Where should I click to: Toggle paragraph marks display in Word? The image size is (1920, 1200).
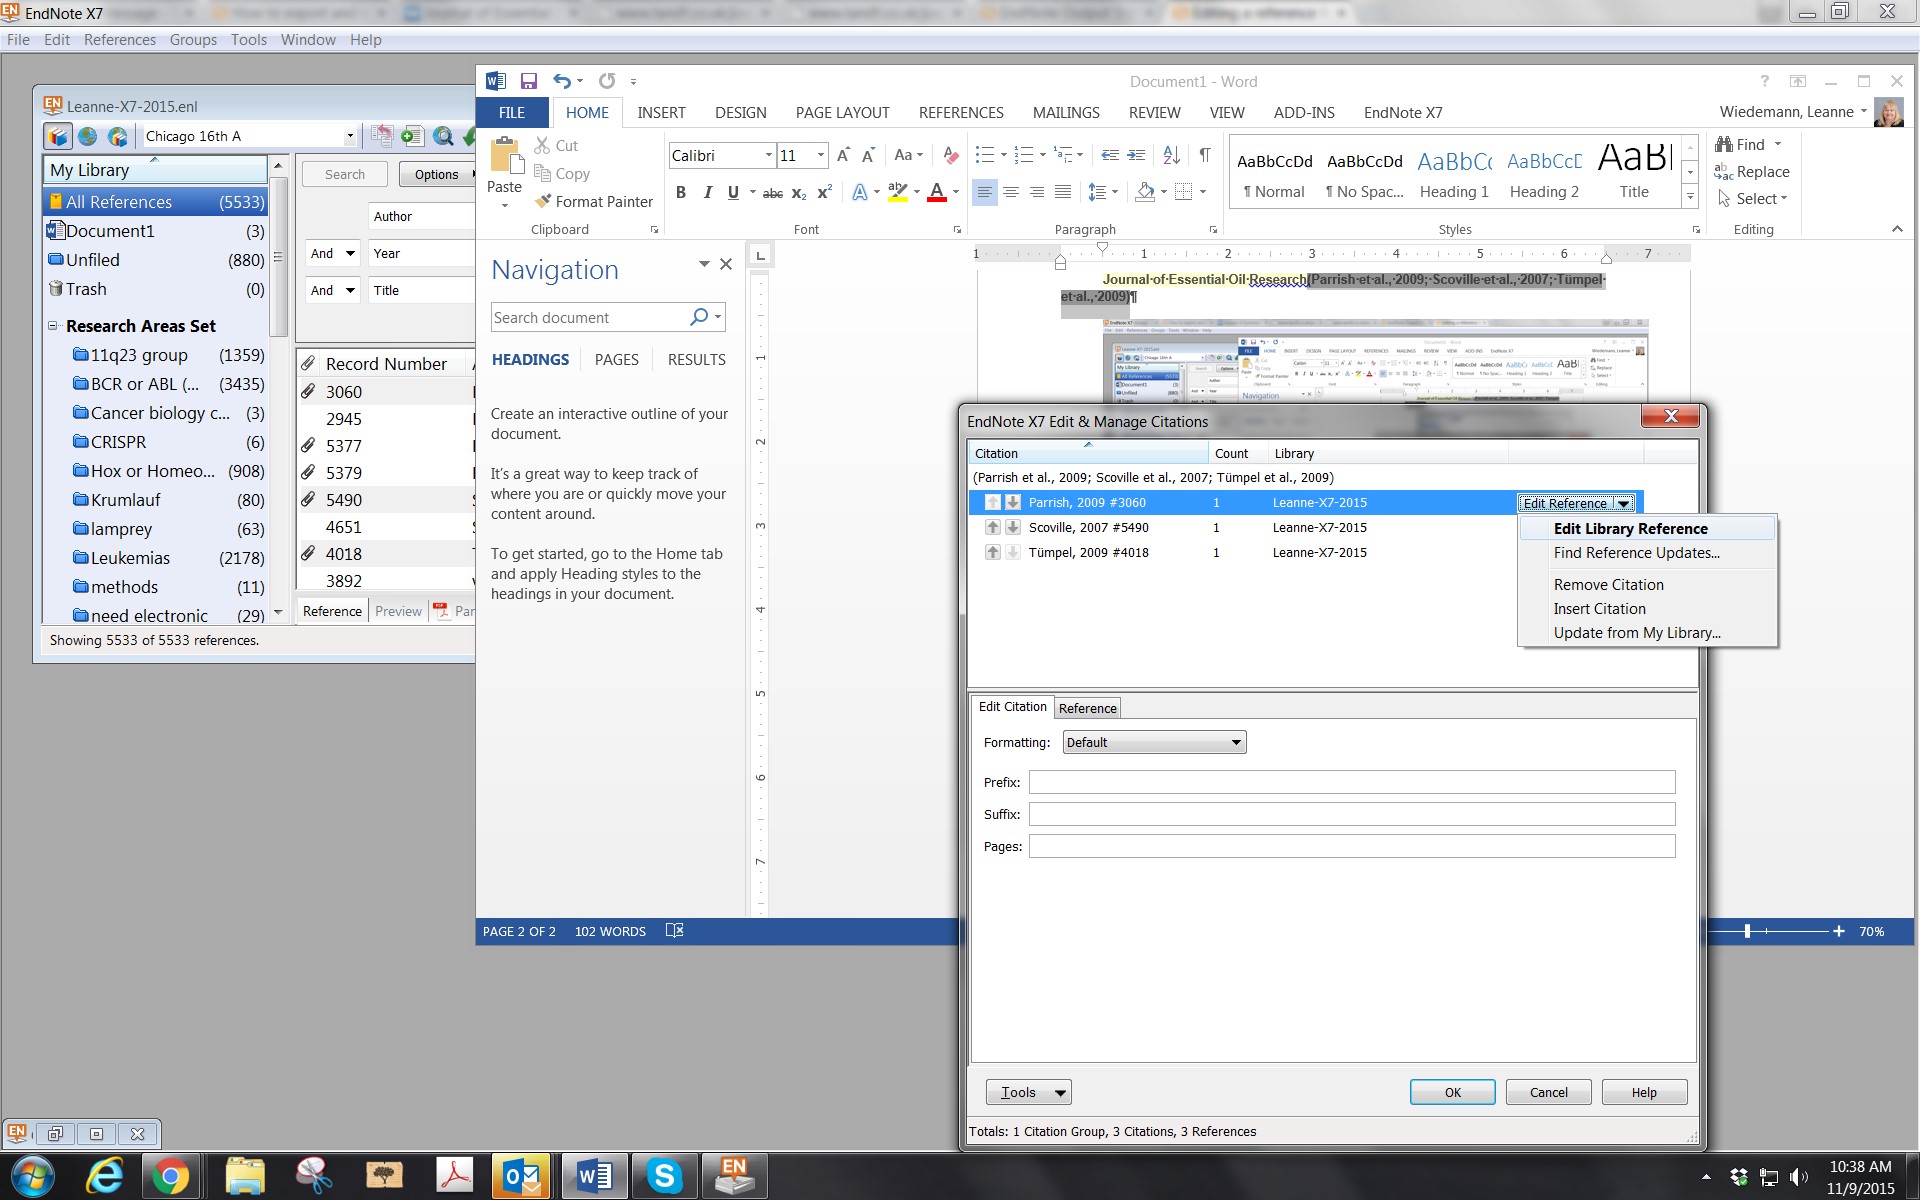click(1203, 156)
